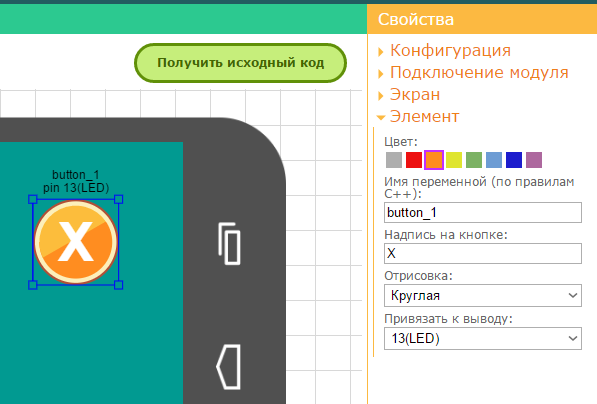Open the Привязать к выводу dropdown
This screenshot has width=597, height=404.
(483, 339)
